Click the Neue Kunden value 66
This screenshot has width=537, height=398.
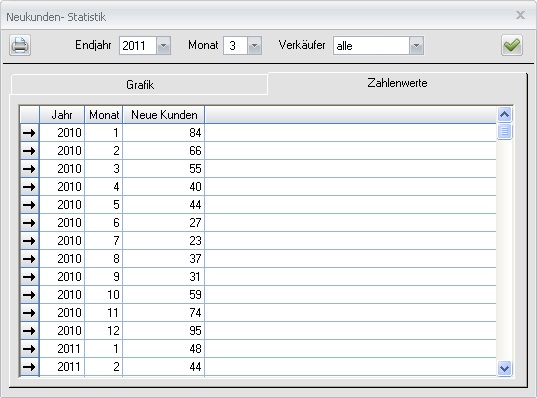tap(164, 151)
